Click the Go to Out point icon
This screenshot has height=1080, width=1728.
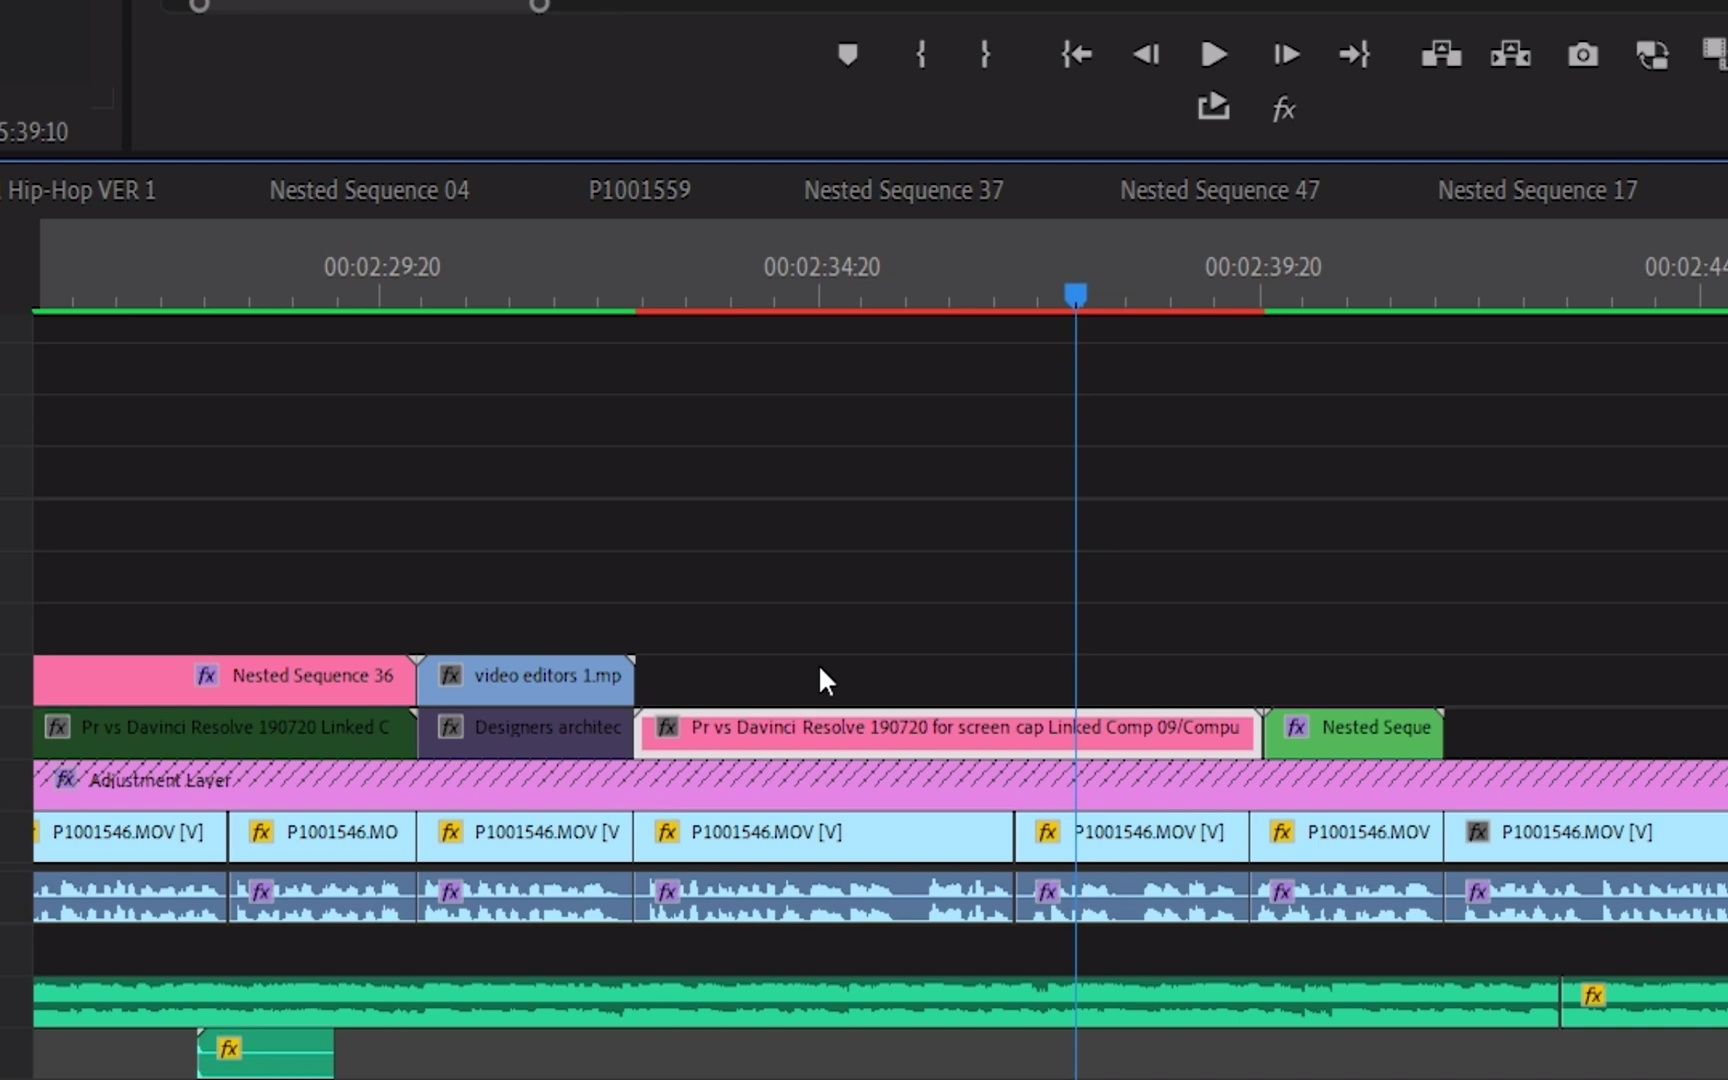pos(1355,55)
